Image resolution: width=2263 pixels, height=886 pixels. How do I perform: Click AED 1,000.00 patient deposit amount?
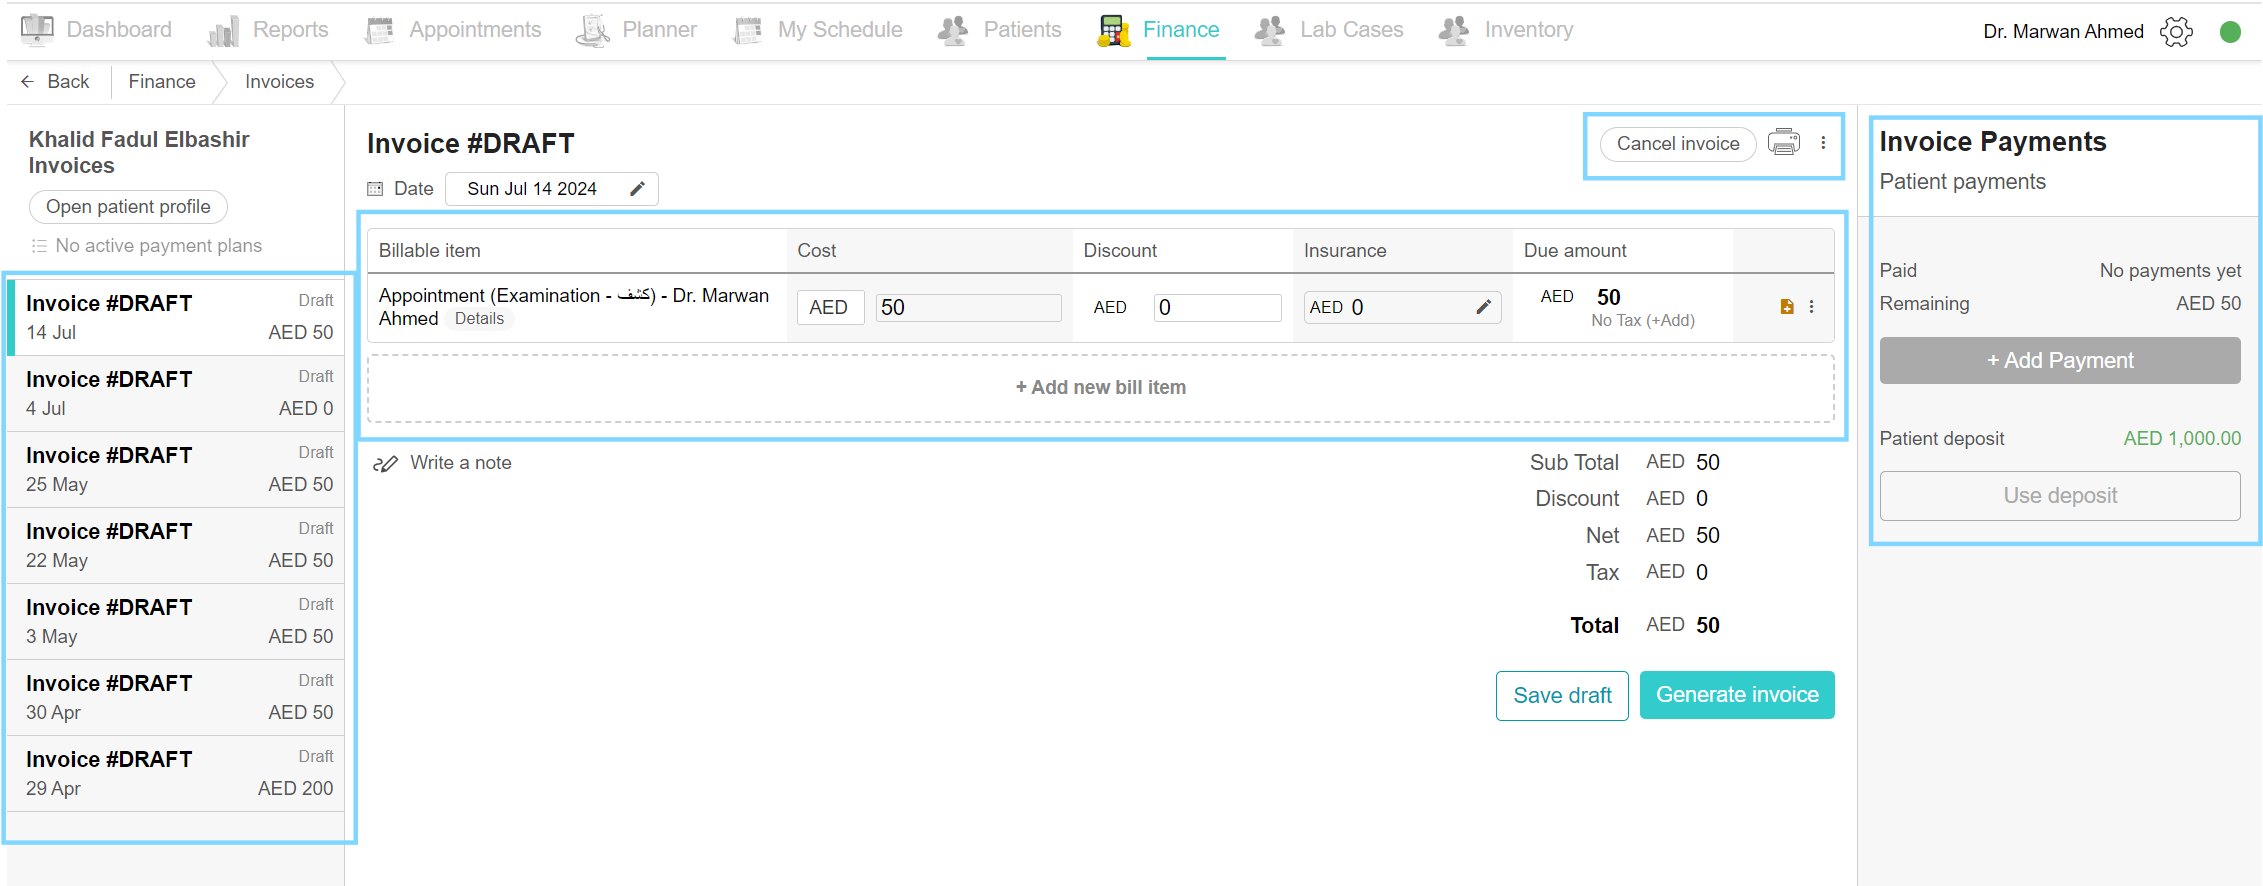(2182, 439)
